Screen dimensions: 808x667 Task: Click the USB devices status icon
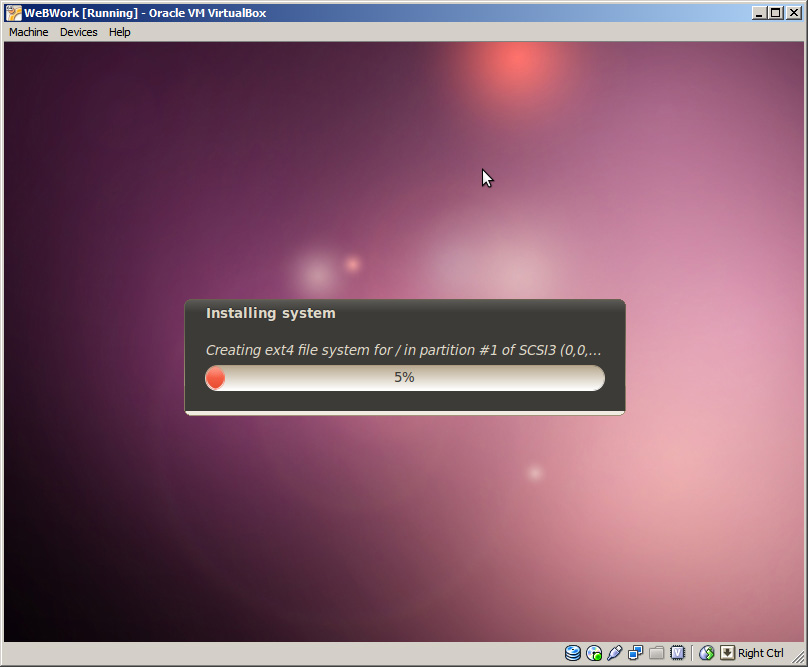coord(614,653)
